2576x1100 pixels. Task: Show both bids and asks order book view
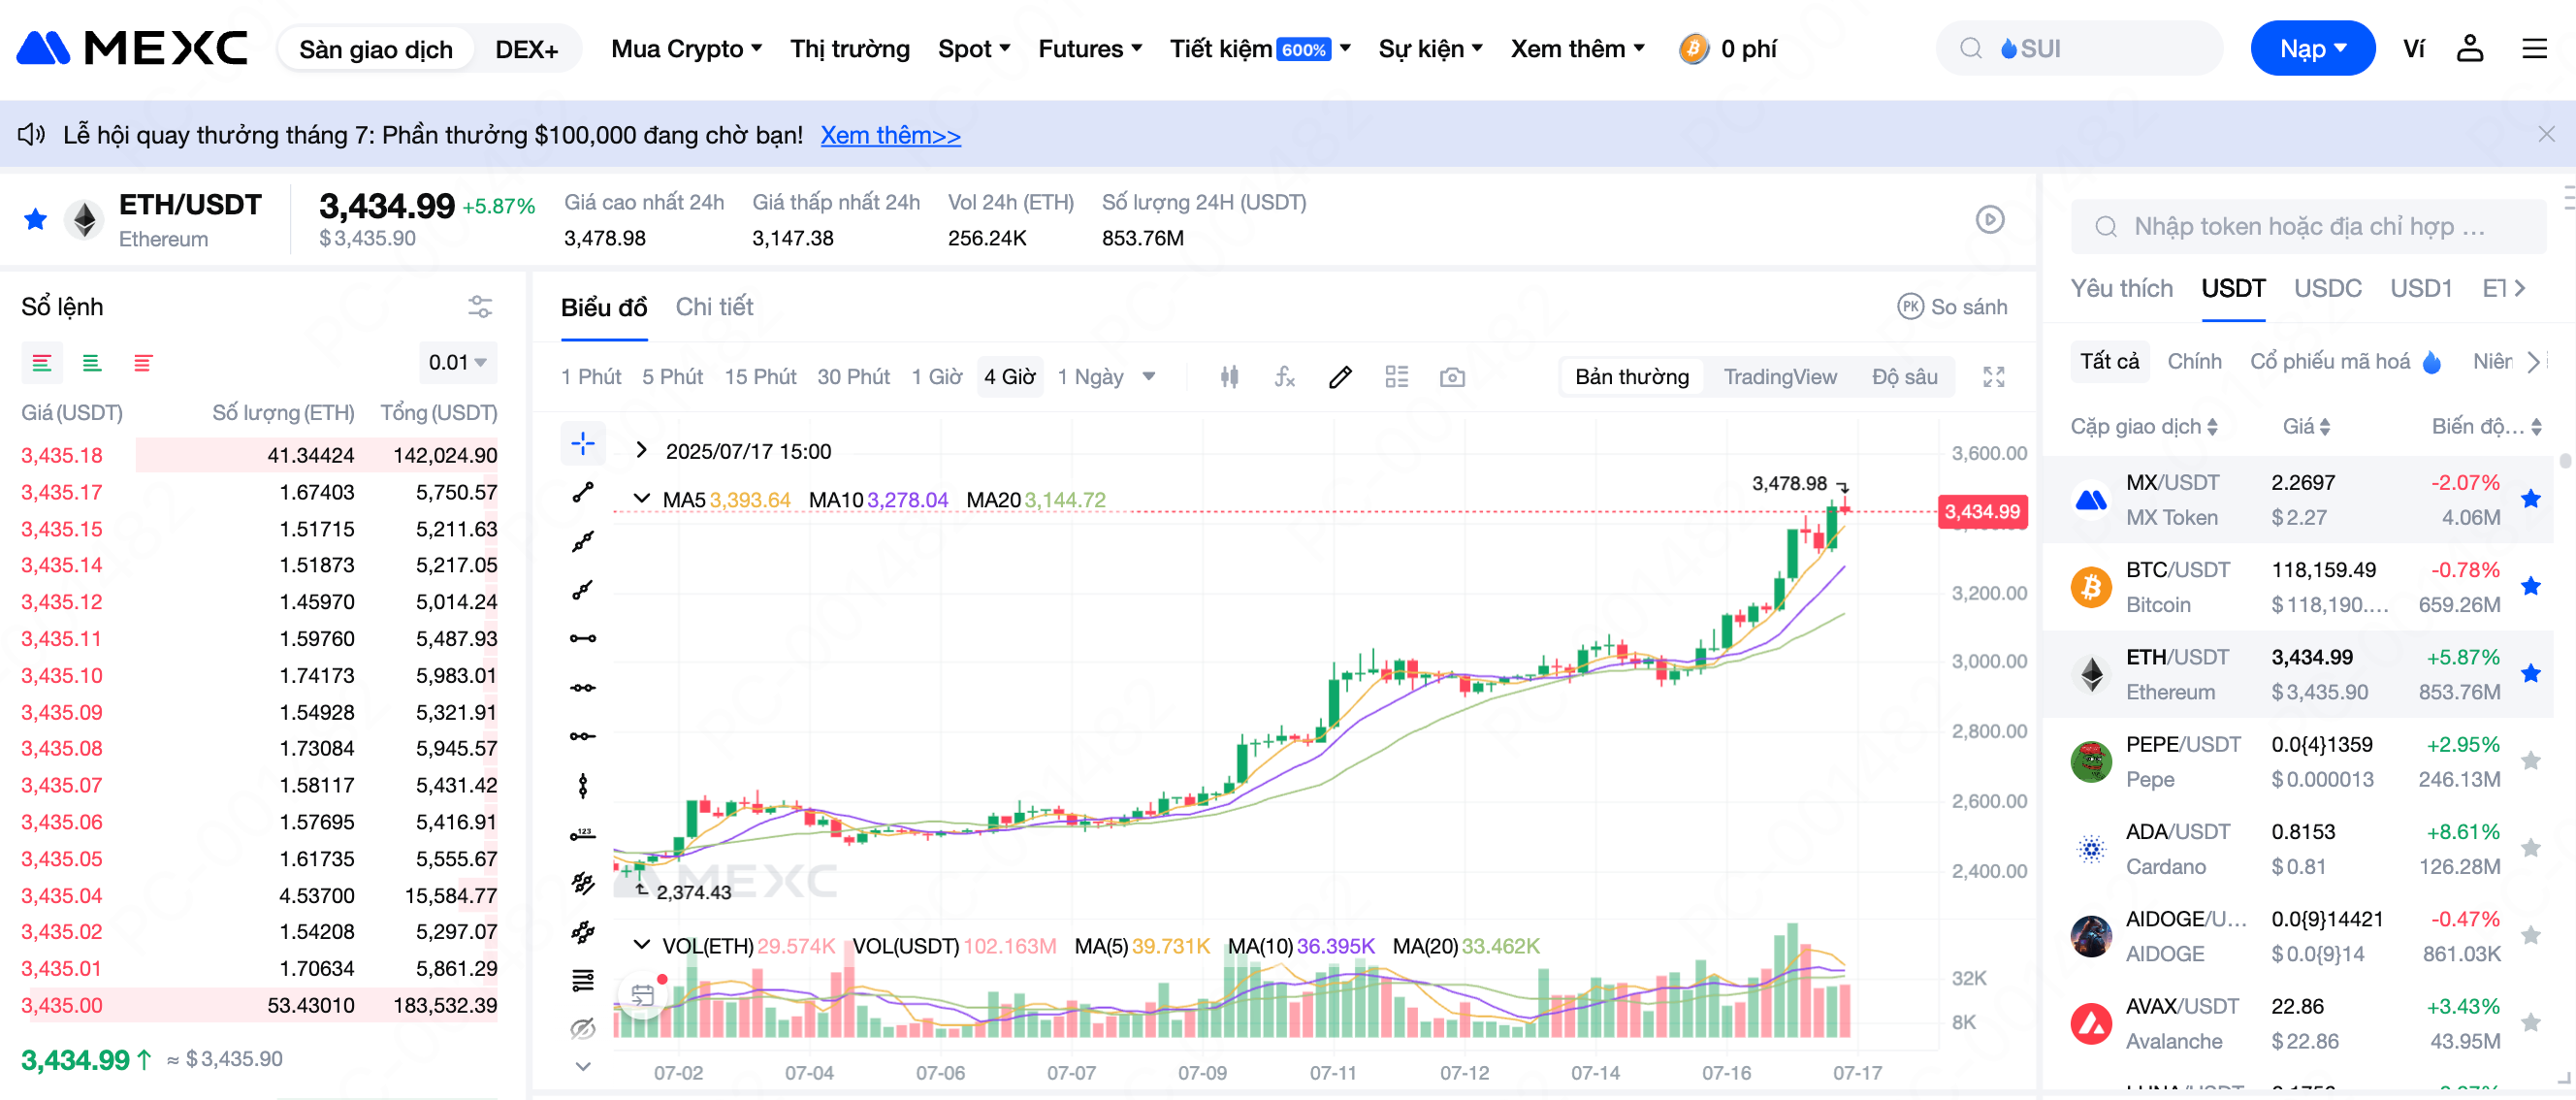point(42,362)
